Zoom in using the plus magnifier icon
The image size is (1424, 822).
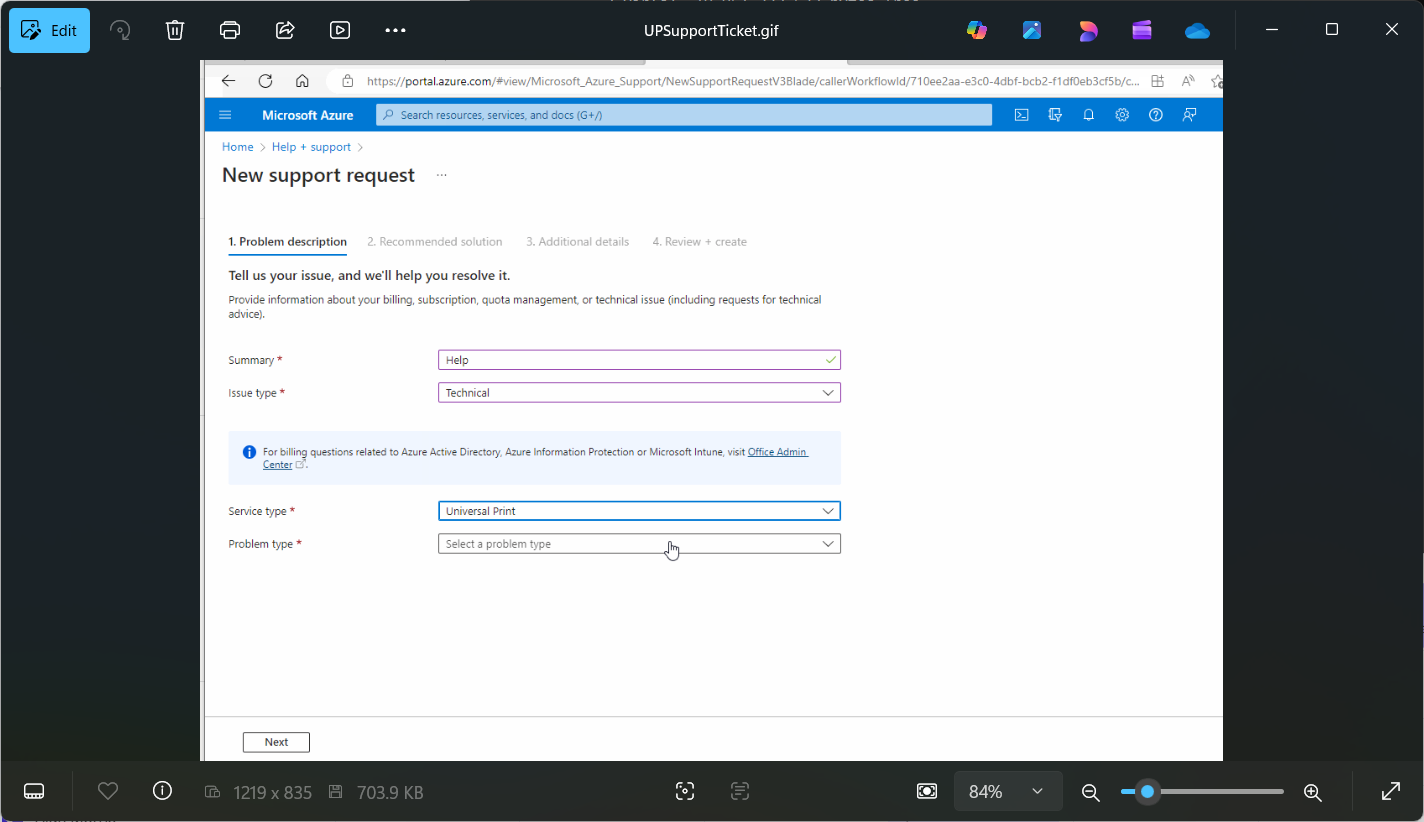pyautogui.click(x=1313, y=792)
